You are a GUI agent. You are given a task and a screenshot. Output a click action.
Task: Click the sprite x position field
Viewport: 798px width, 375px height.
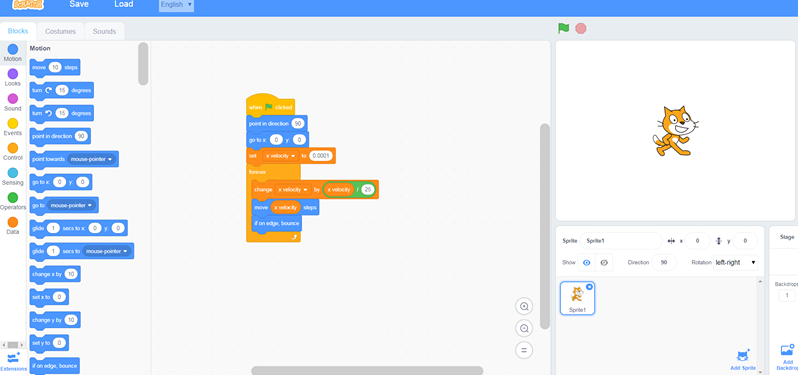click(697, 241)
